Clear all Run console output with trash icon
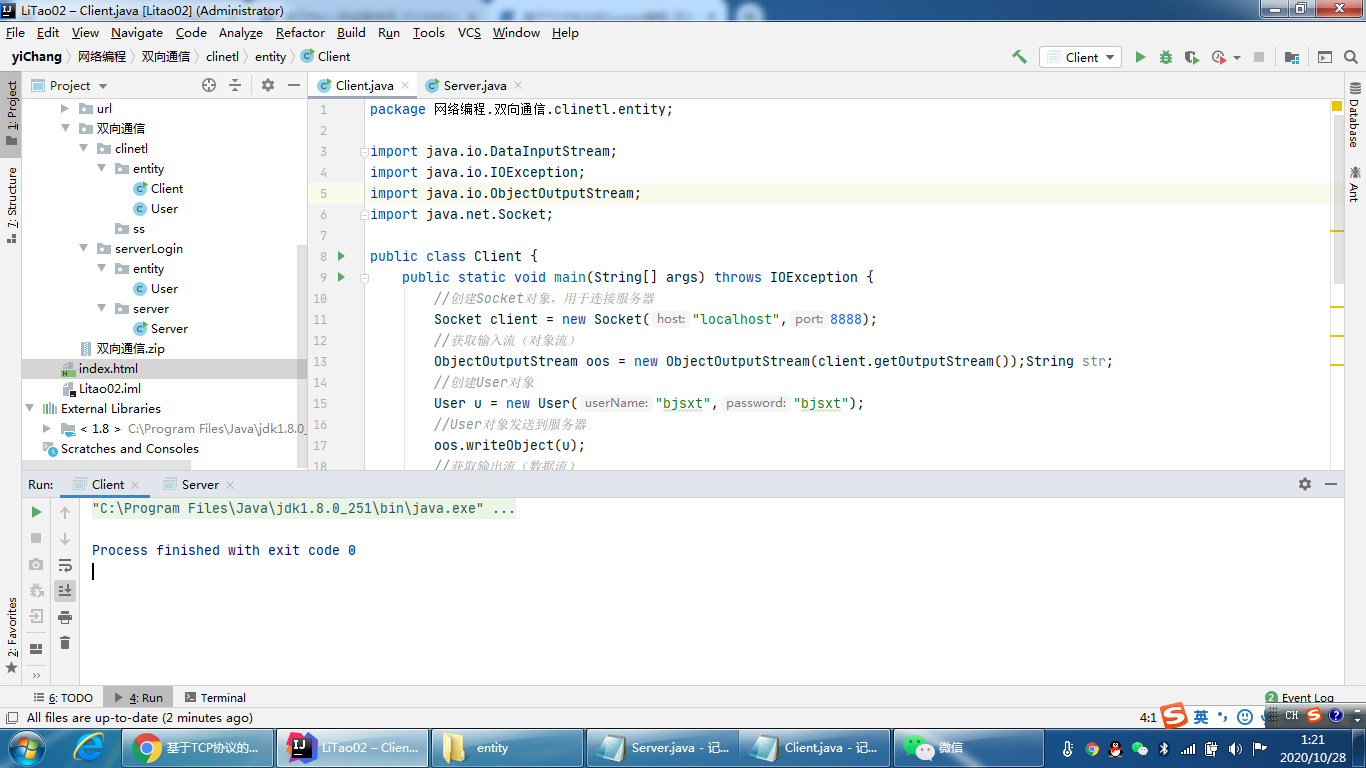The height and width of the screenshot is (768, 1366). coord(65,643)
